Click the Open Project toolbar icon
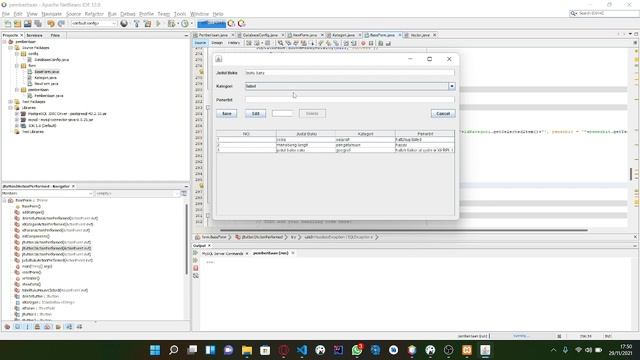640x360 pixels. 27,24
